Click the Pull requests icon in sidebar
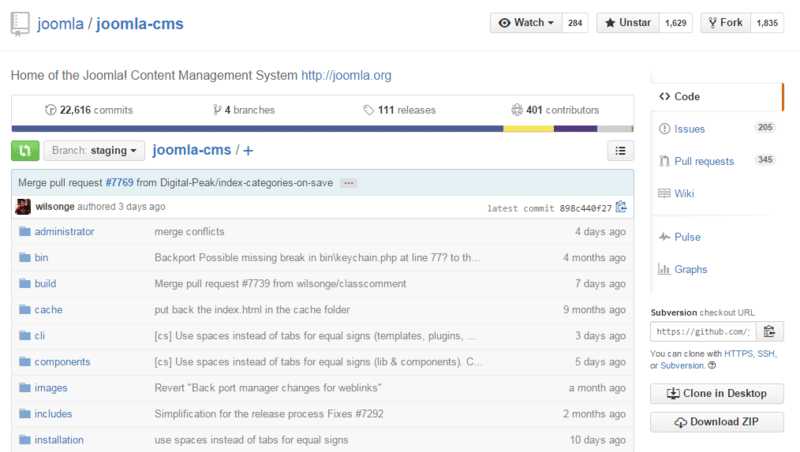This screenshot has width=800, height=452. (664, 161)
